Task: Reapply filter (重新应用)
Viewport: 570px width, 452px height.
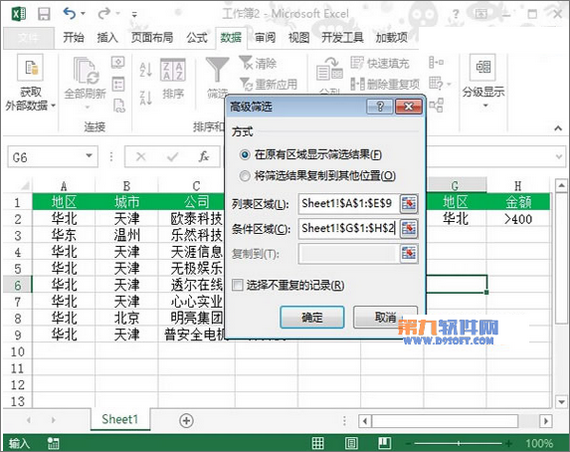Action: point(268,84)
